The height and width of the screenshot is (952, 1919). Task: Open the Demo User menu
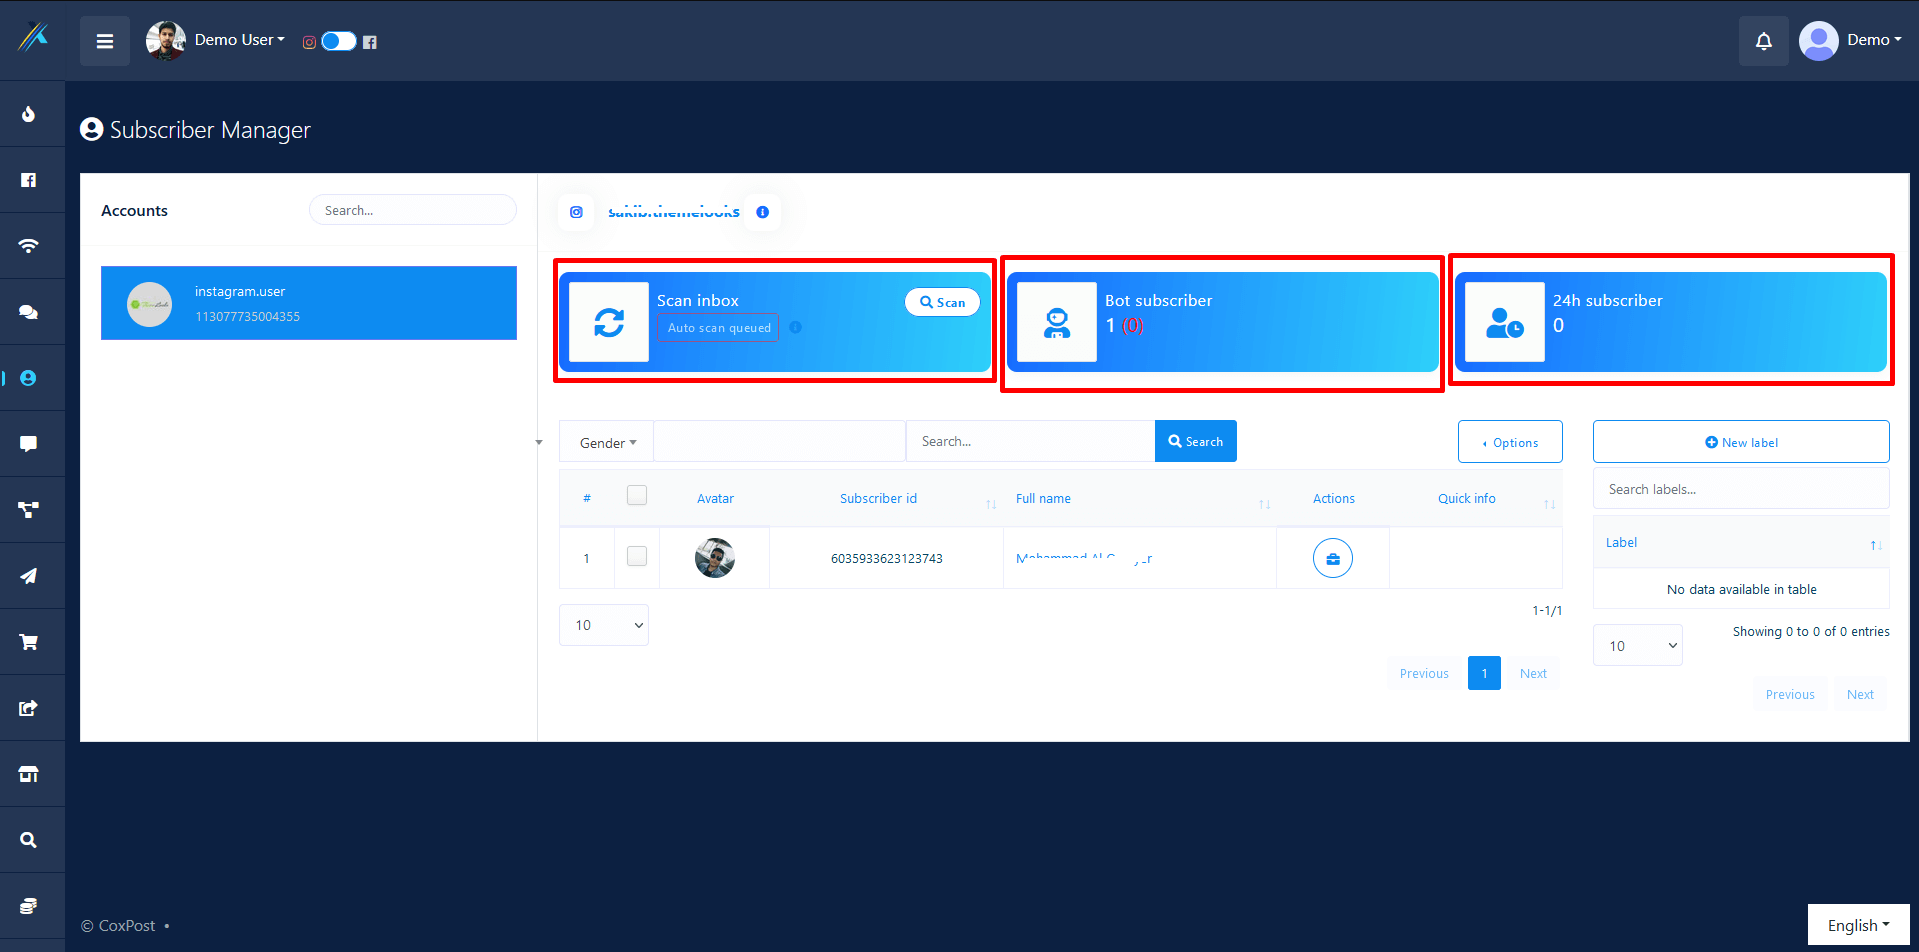click(x=239, y=40)
